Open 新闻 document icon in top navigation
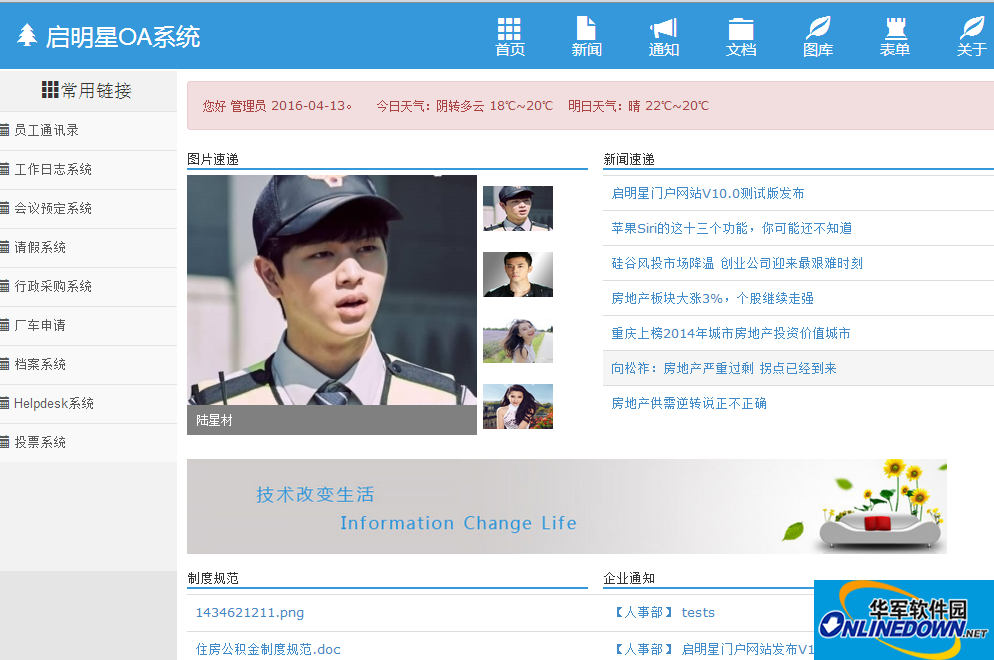Viewport: 994px width, 660px height. point(586,29)
